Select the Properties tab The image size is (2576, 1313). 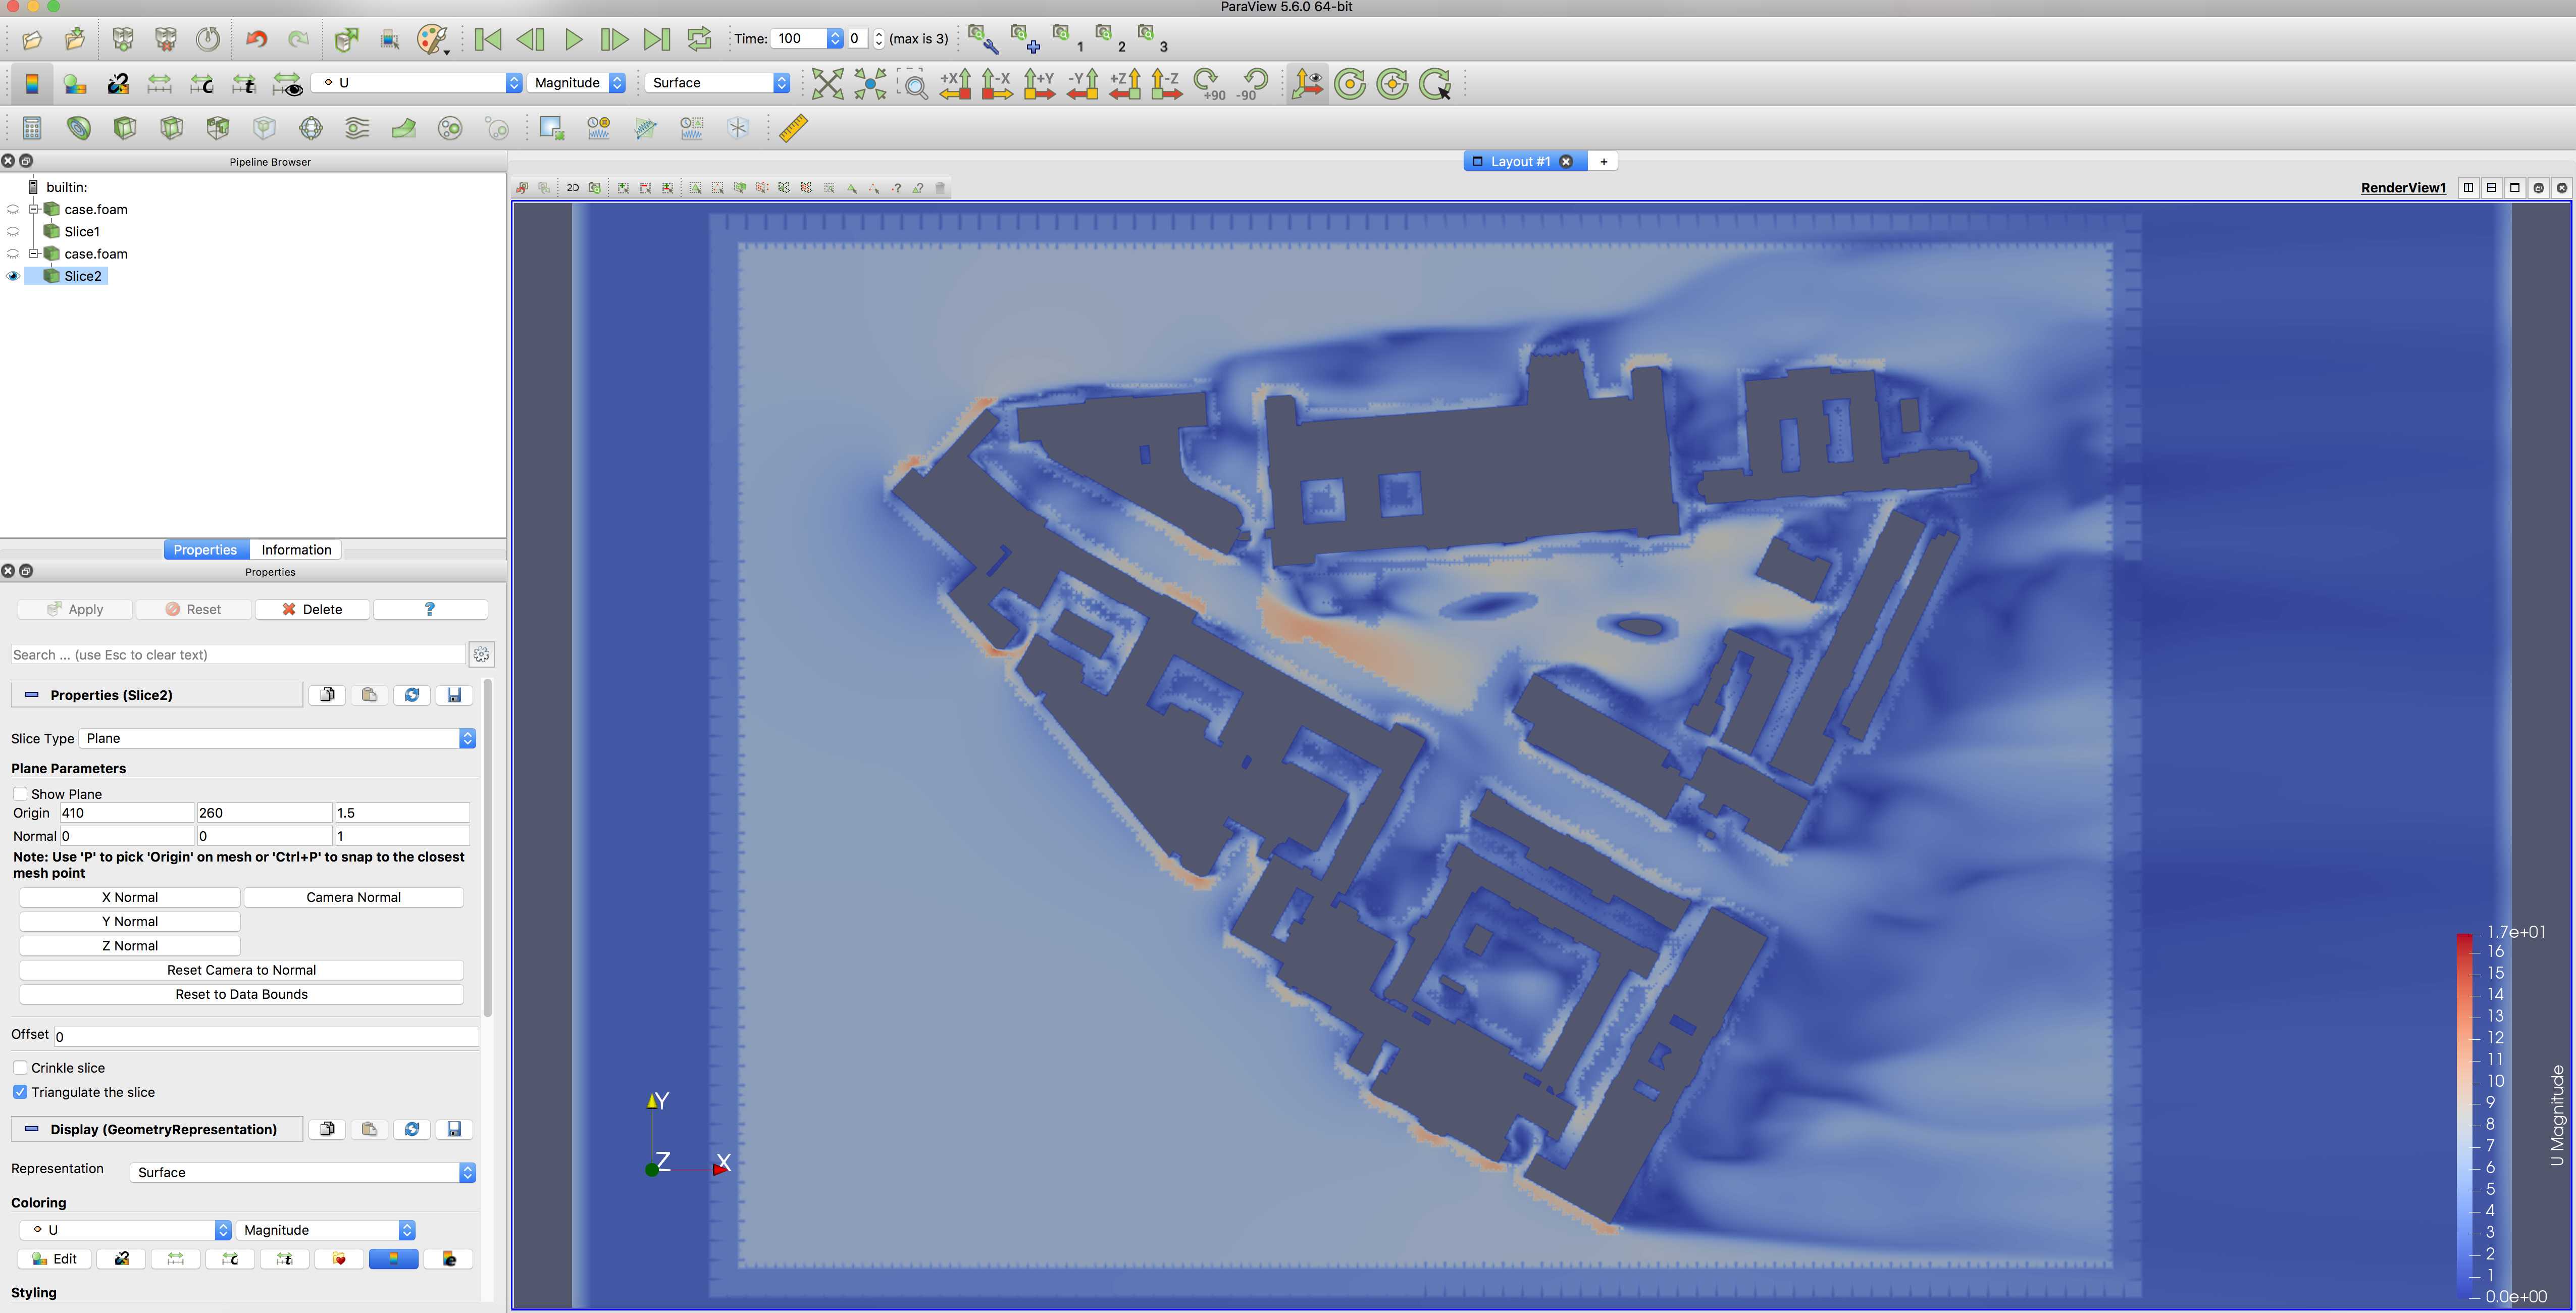click(205, 550)
